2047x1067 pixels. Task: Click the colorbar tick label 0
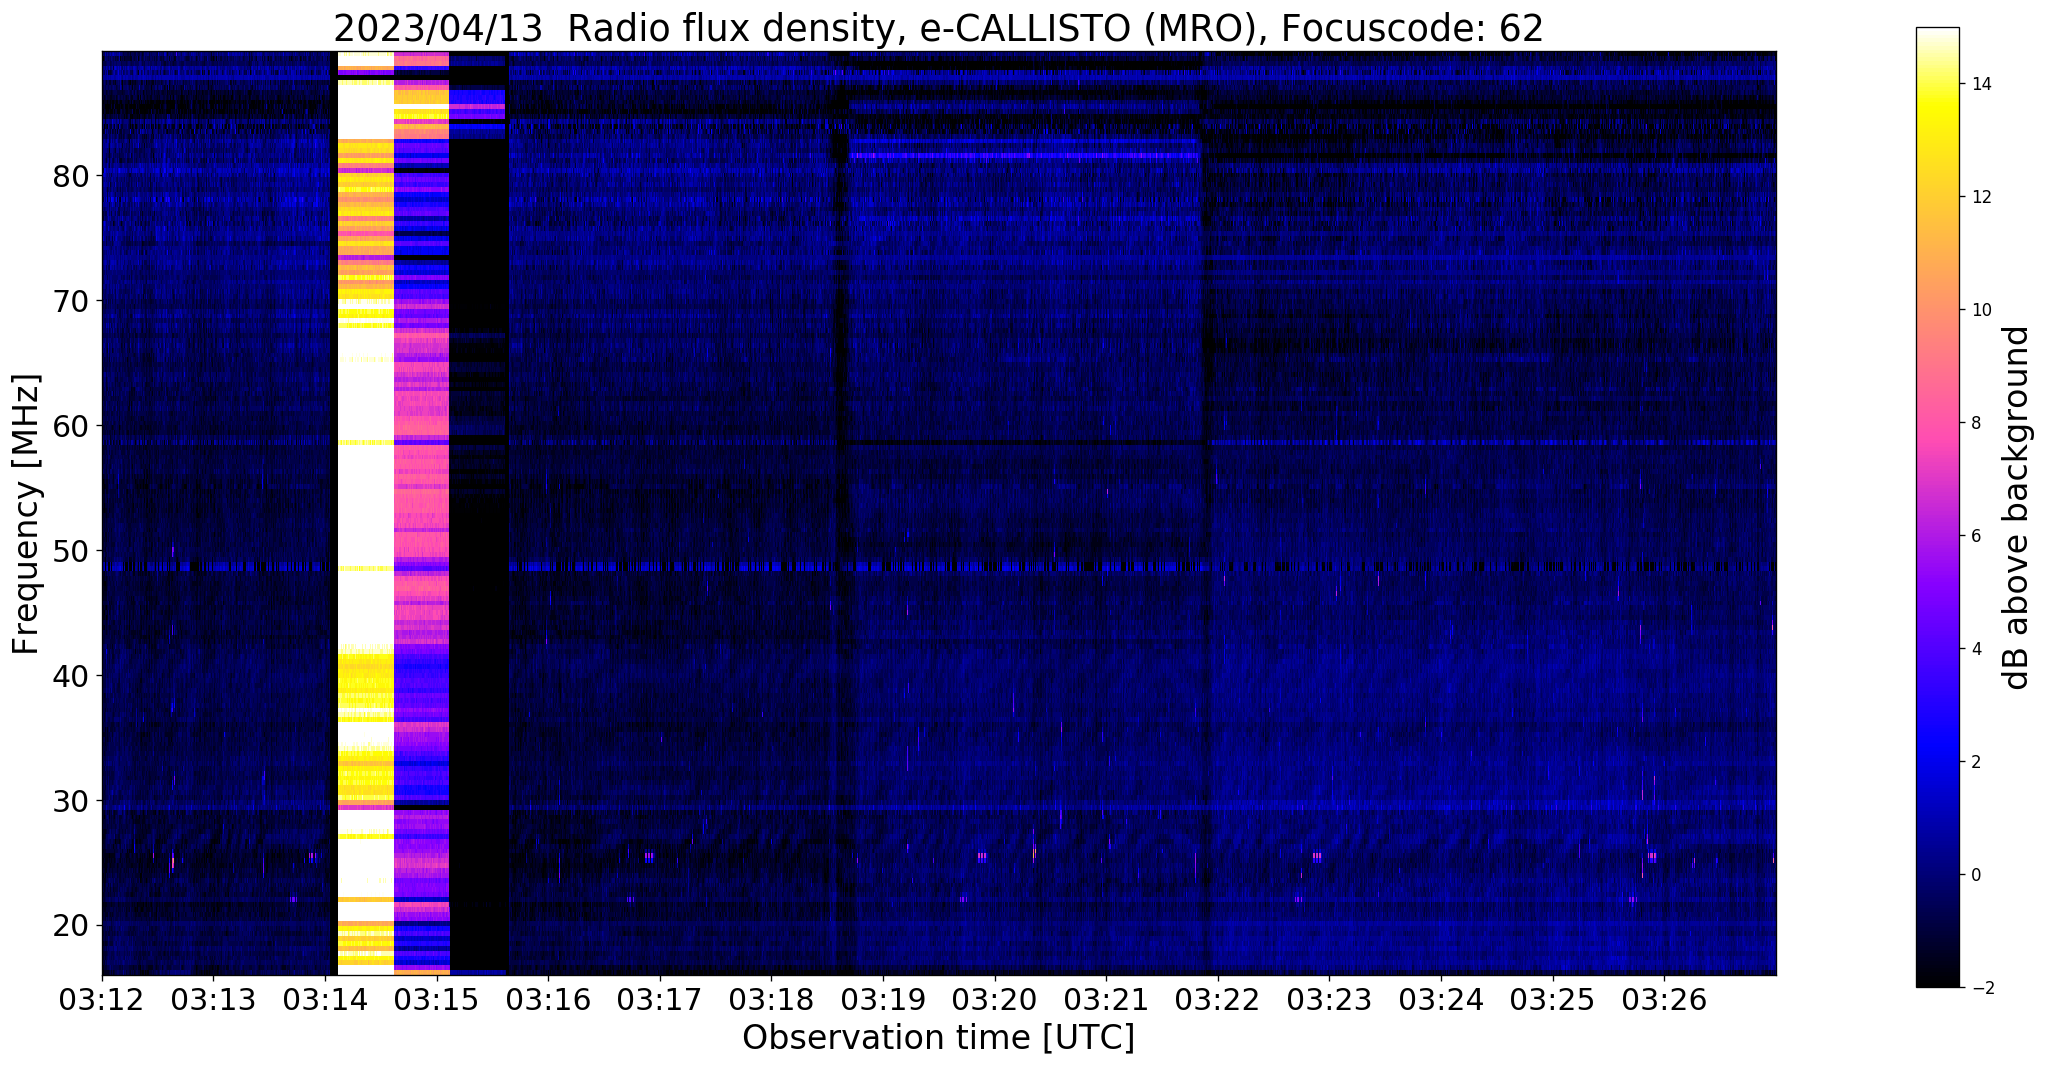click(x=1975, y=875)
